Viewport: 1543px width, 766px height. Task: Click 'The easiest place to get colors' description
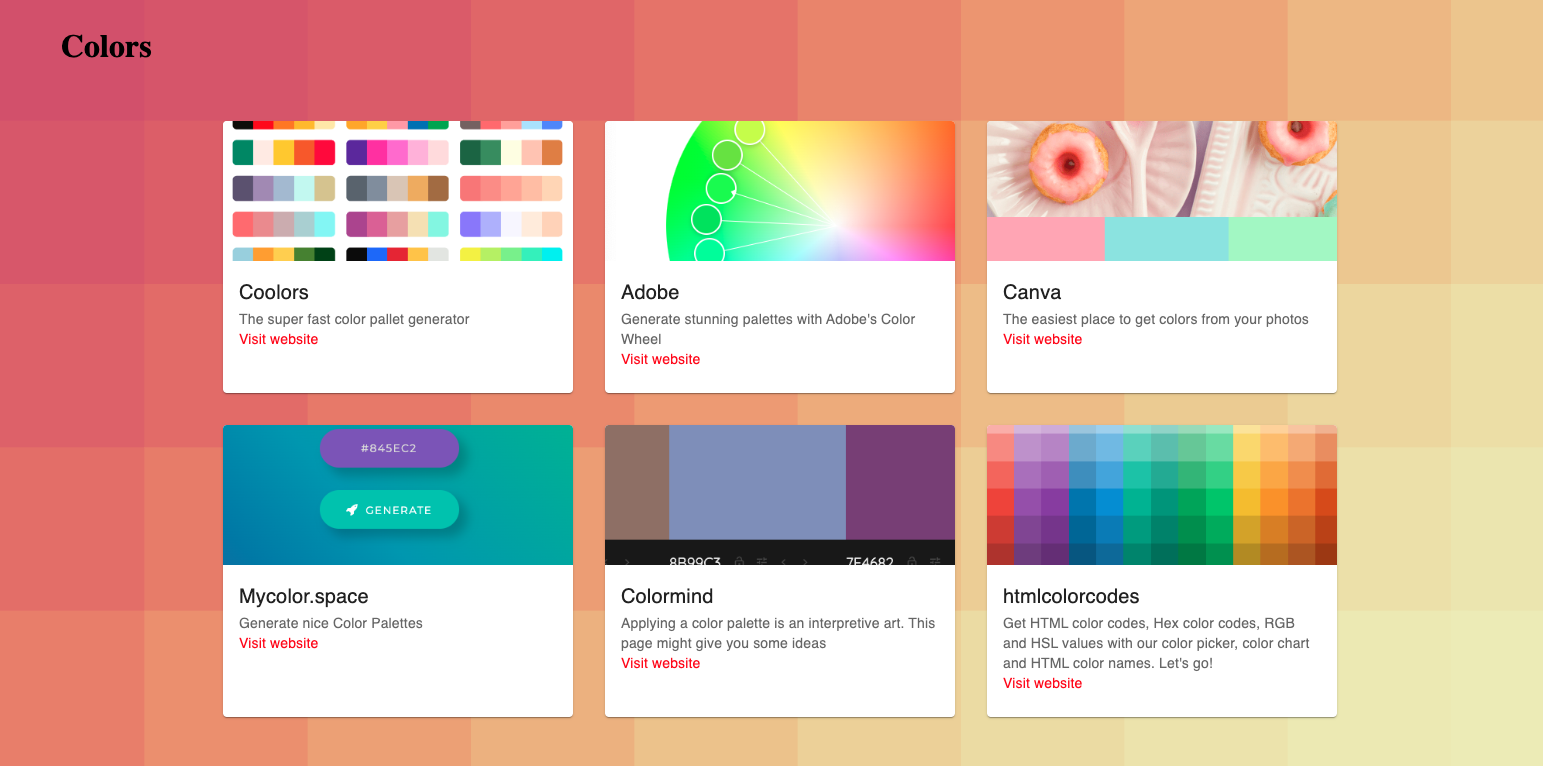tap(1156, 319)
